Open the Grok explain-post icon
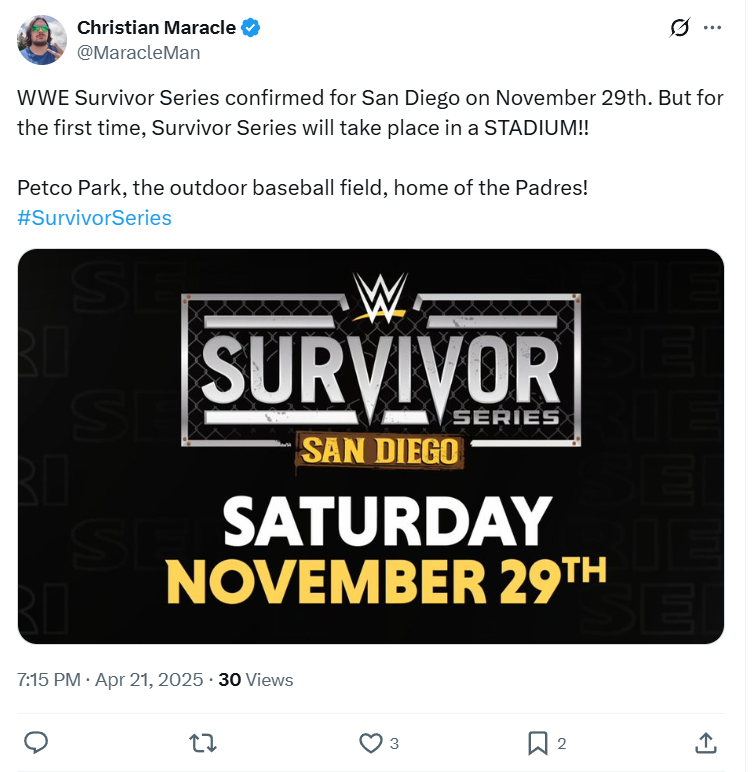This screenshot has height=772, width=755. pos(680,28)
